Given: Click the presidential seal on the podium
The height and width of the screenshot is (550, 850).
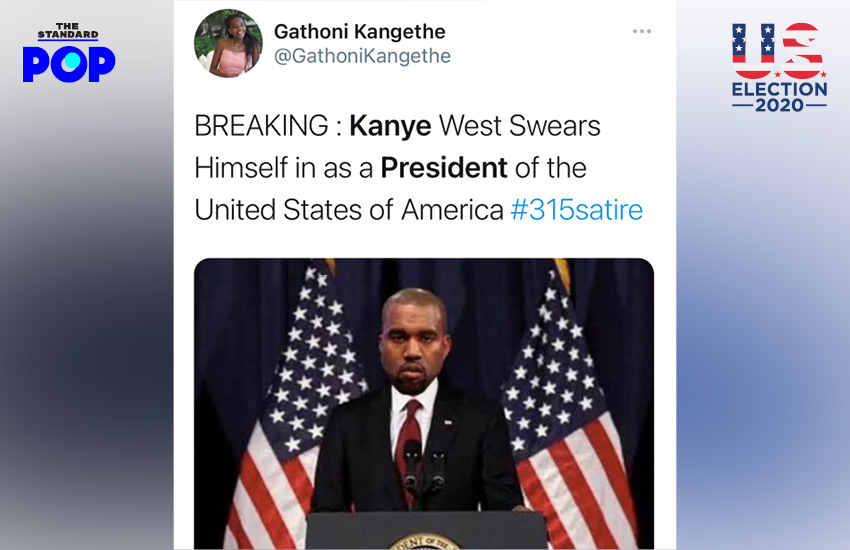Looking at the screenshot, I should click(425, 541).
